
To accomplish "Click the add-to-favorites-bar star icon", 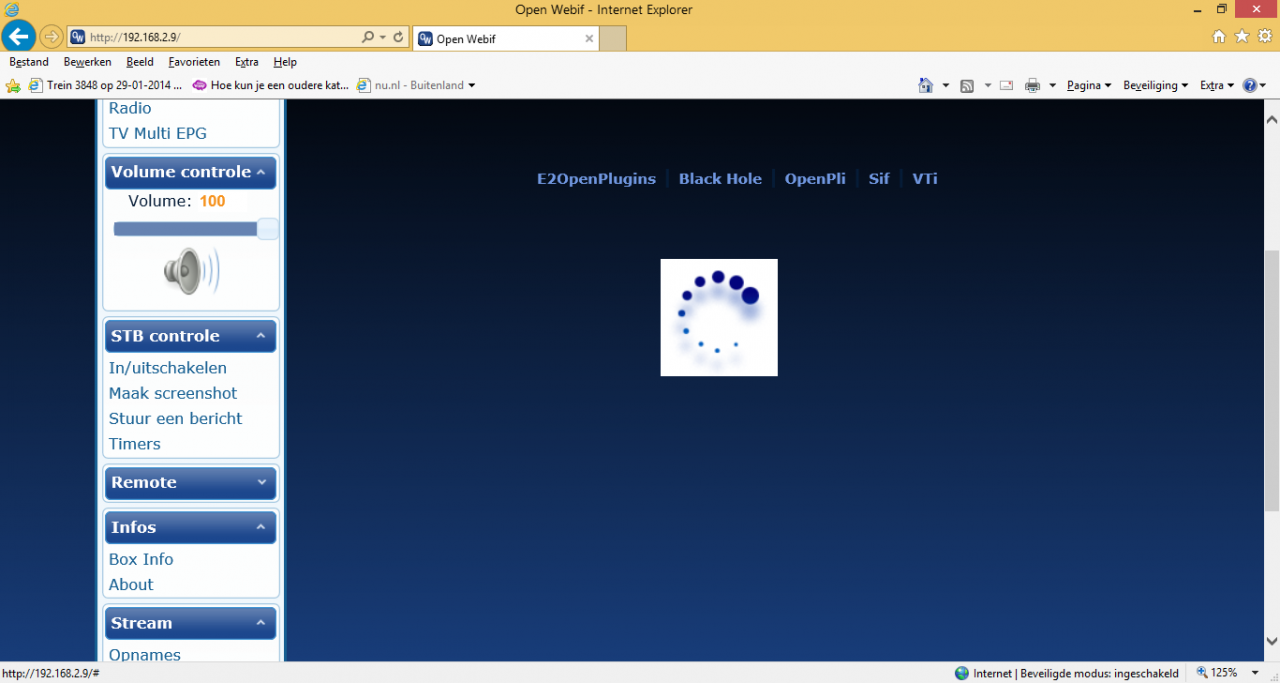I will pyautogui.click(x=13, y=86).
